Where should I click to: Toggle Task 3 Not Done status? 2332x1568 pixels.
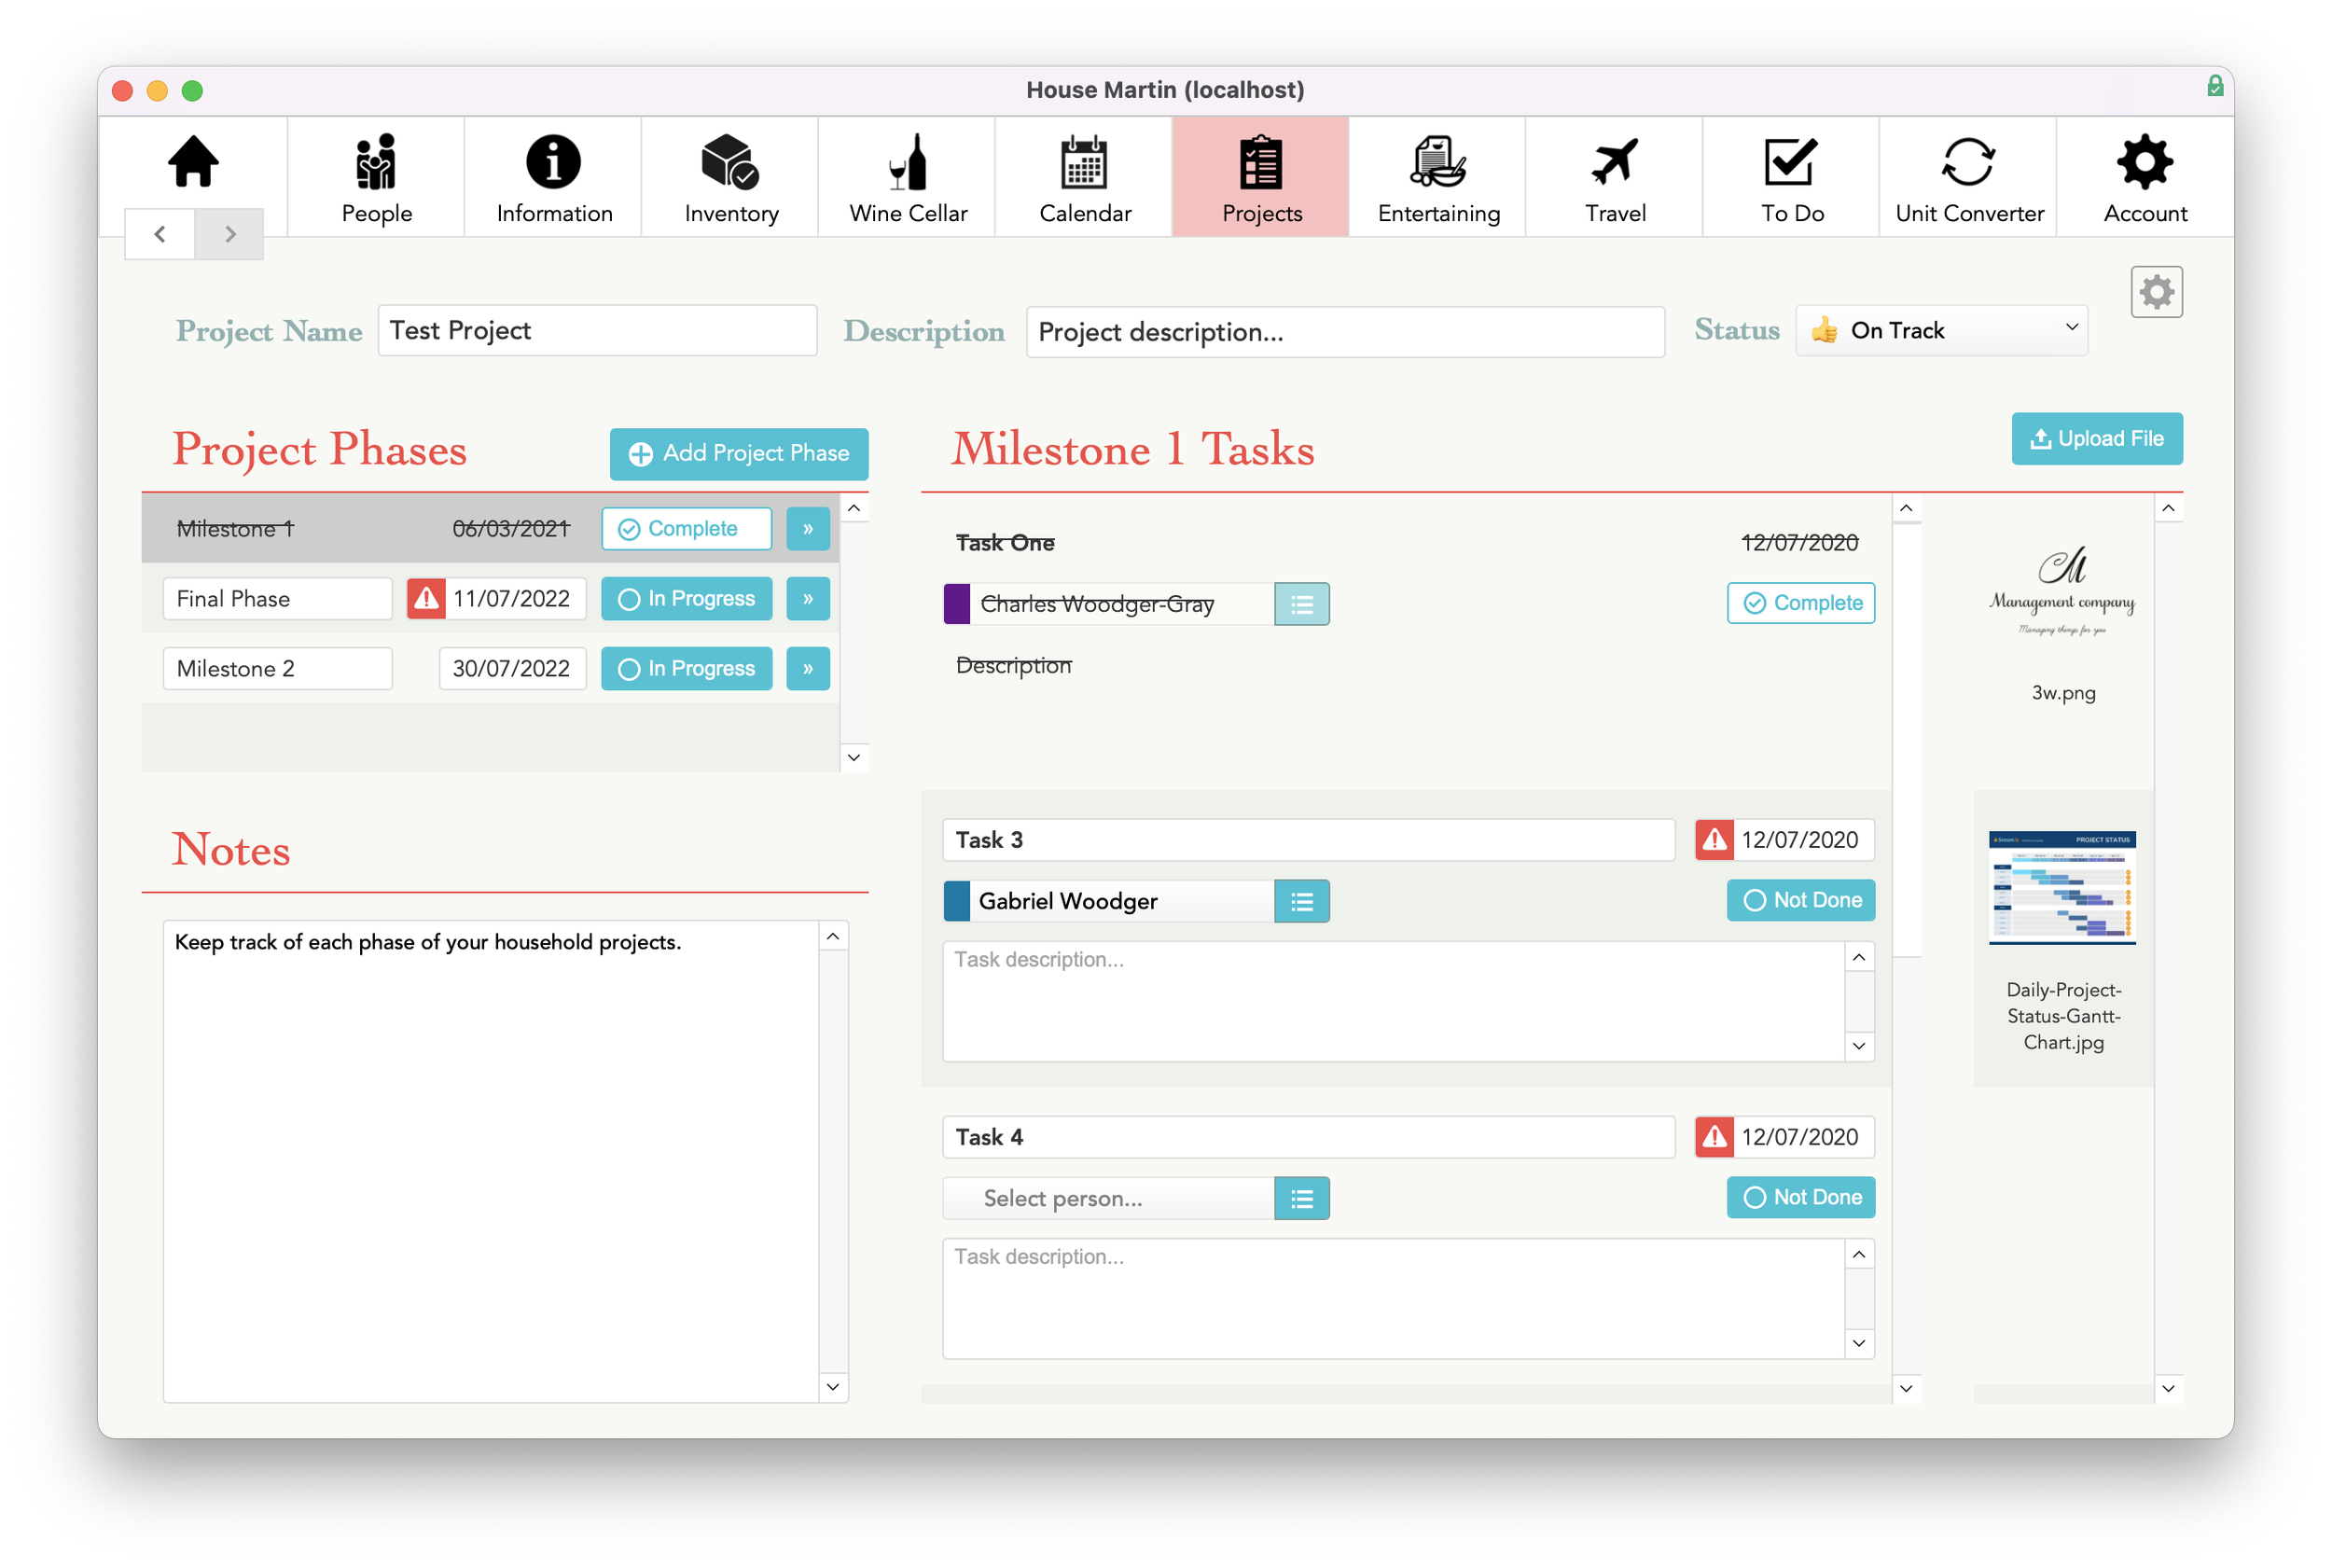point(1800,900)
